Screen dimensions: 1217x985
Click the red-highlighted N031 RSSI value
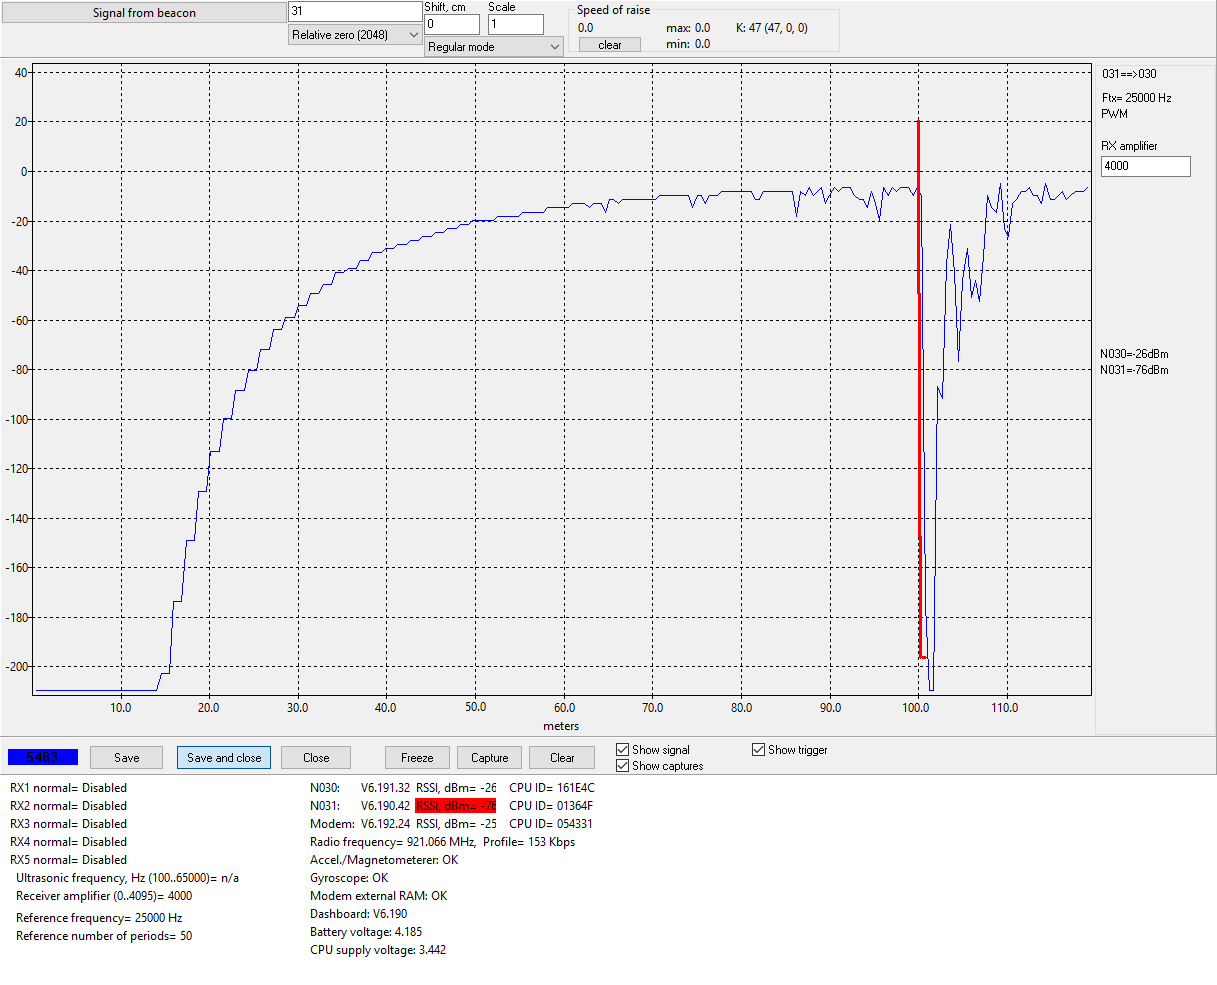[456, 806]
